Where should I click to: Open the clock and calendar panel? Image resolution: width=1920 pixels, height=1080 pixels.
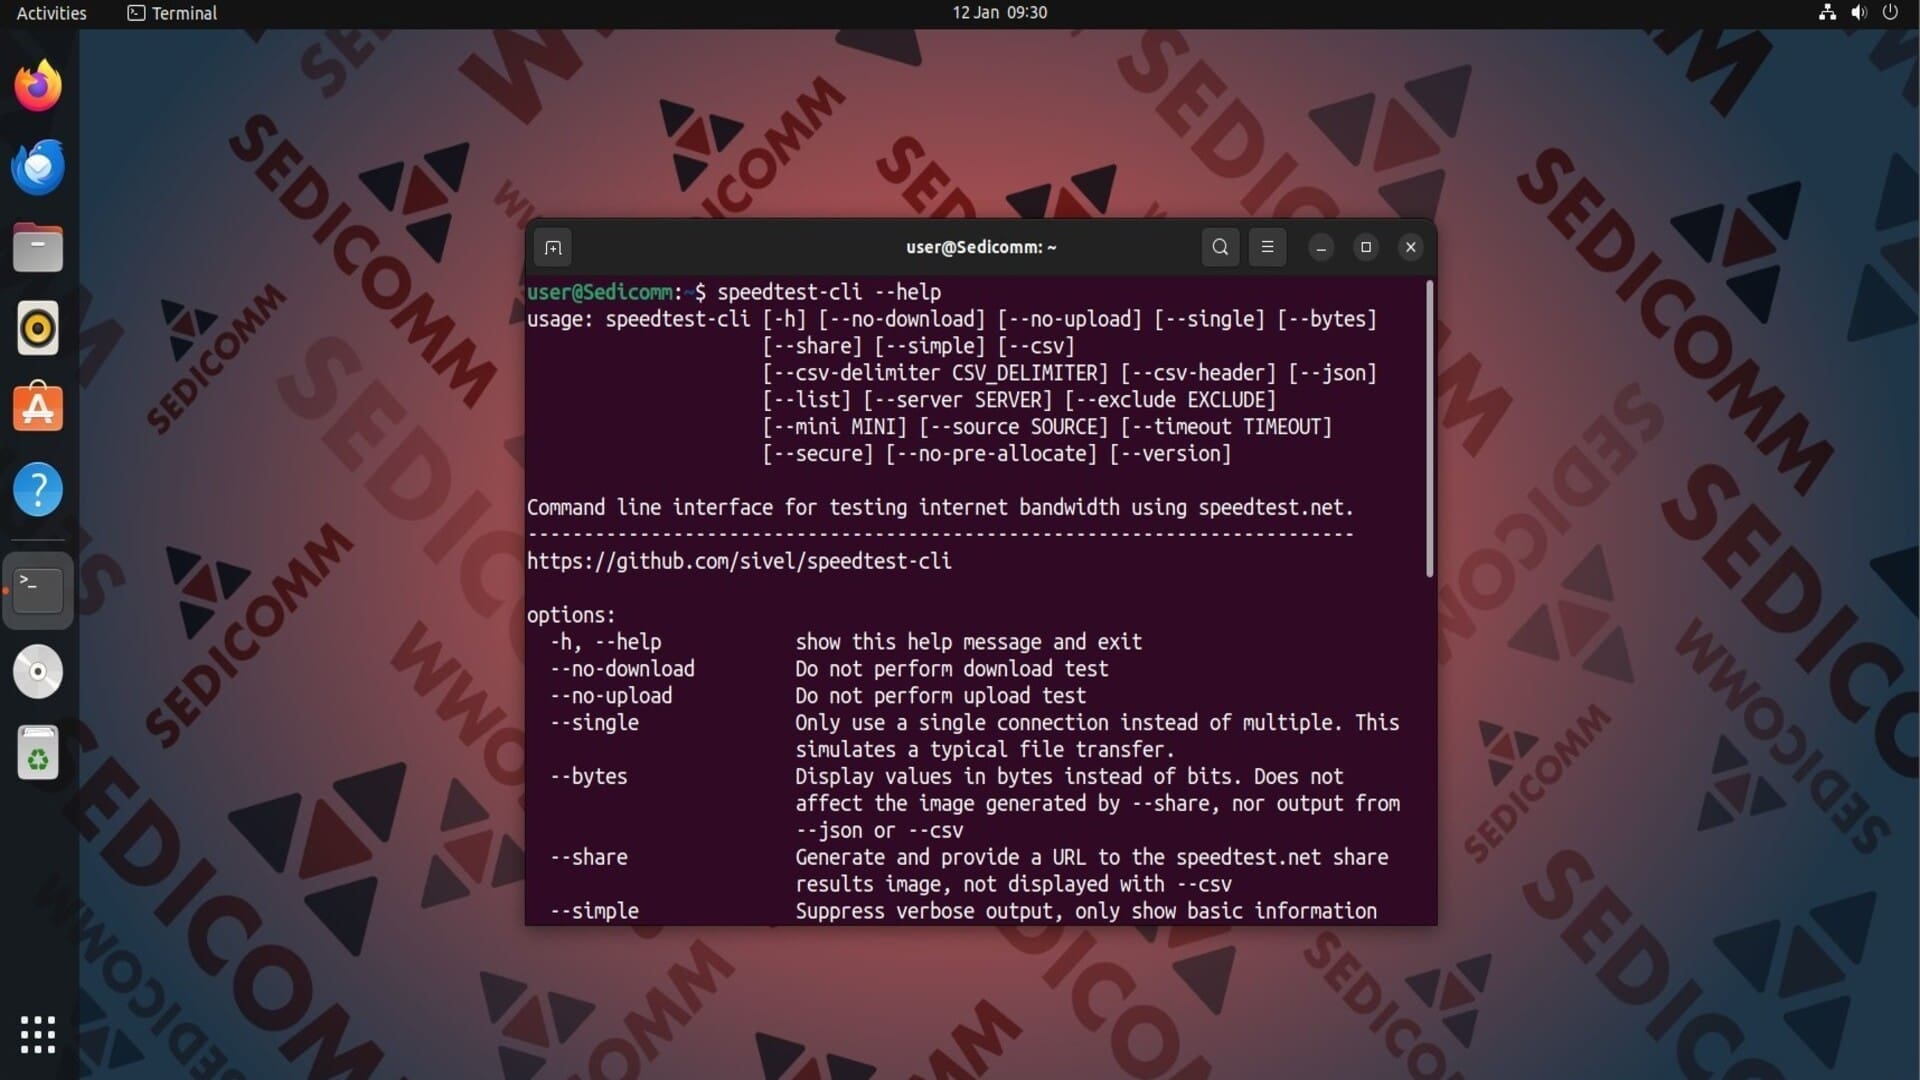pyautogui.click(x=999, y=13)
